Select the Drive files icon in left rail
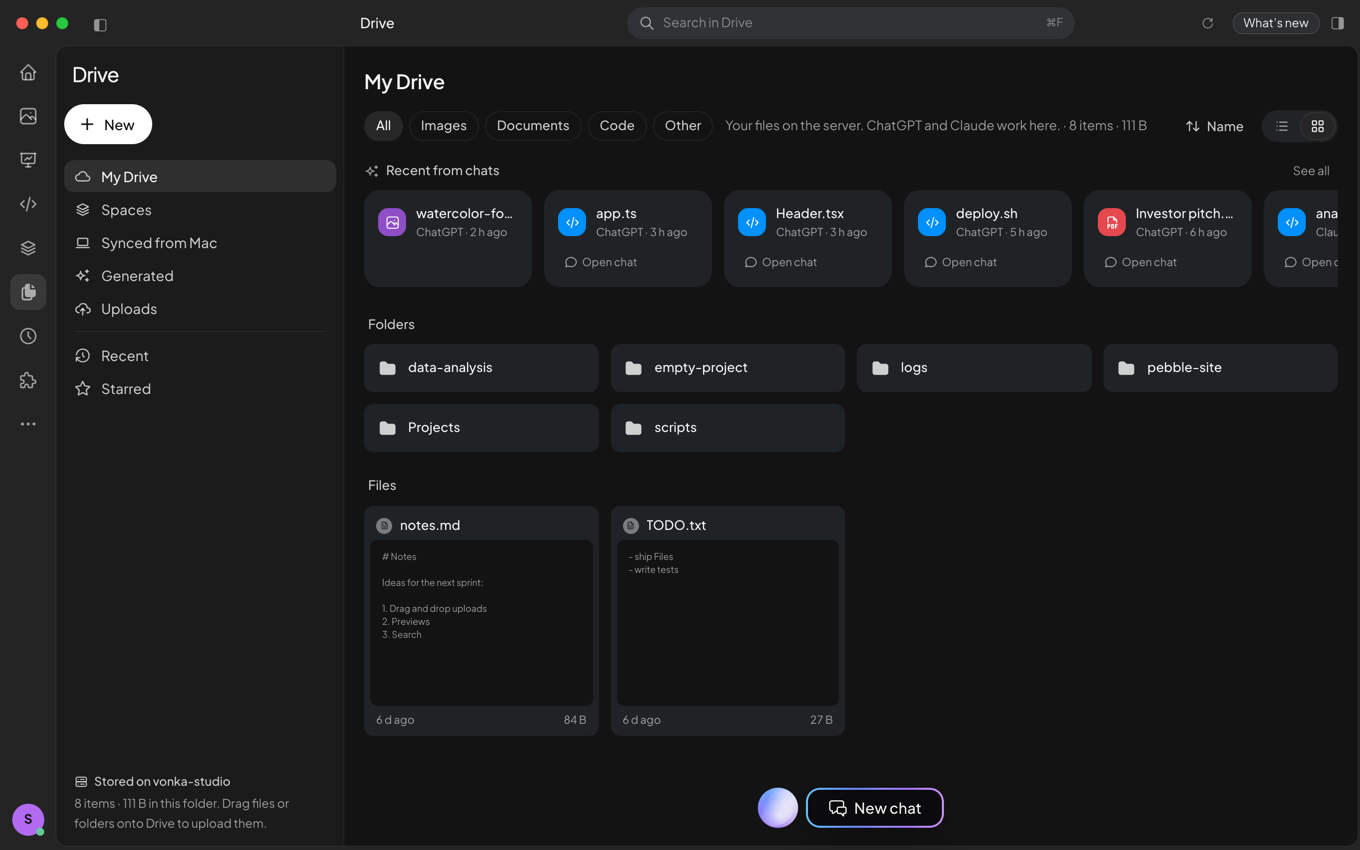This screenshot has height=850, width=1360. point(28,292)
